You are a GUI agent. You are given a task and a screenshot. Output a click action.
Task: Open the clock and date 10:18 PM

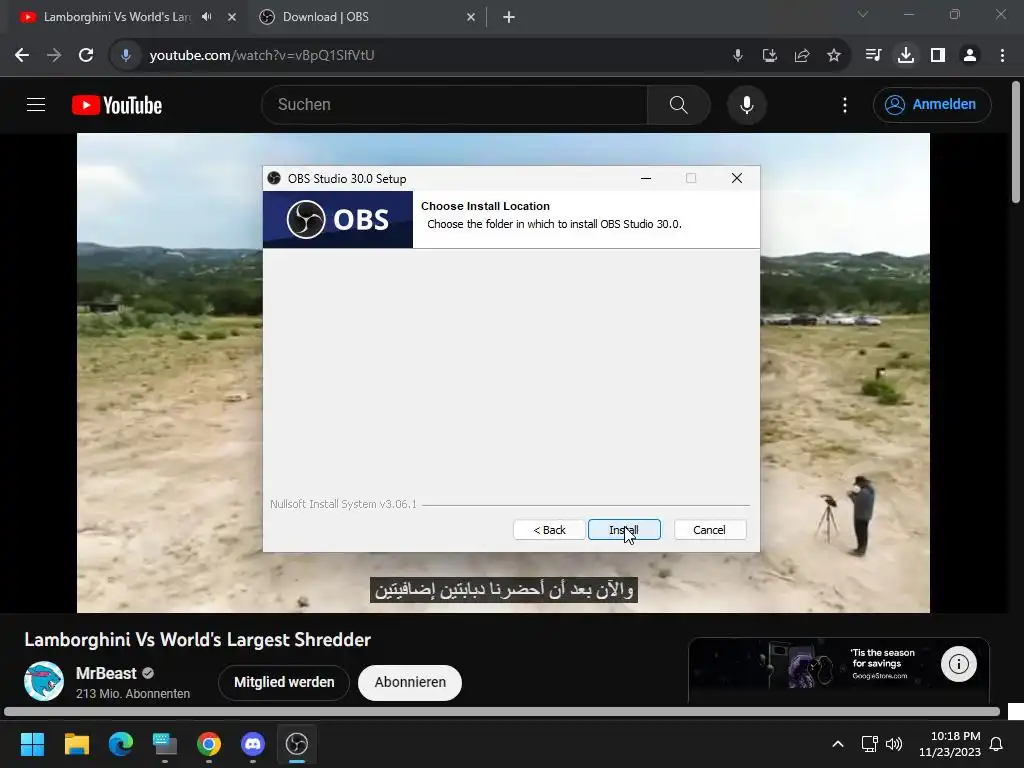coord(950,744)
